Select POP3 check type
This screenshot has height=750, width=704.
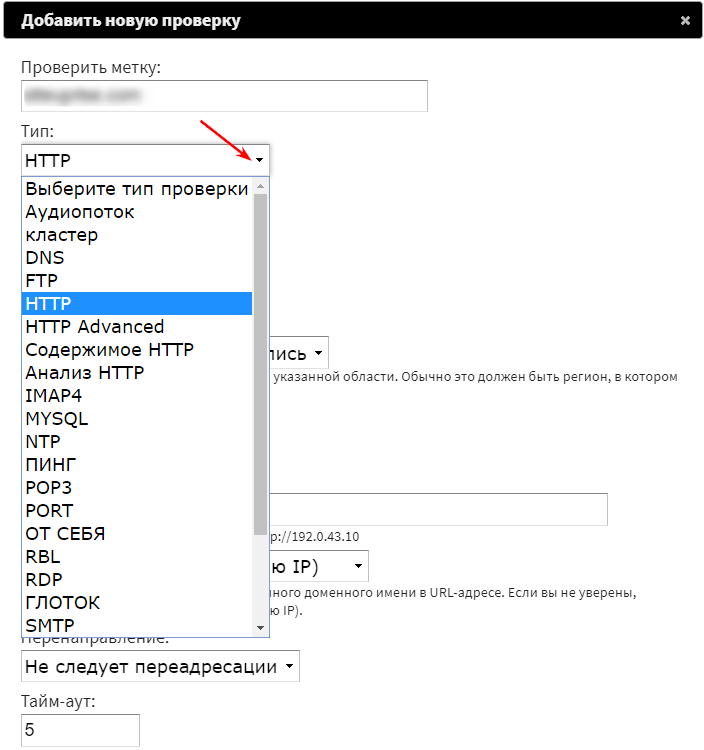tap(137, 487)
